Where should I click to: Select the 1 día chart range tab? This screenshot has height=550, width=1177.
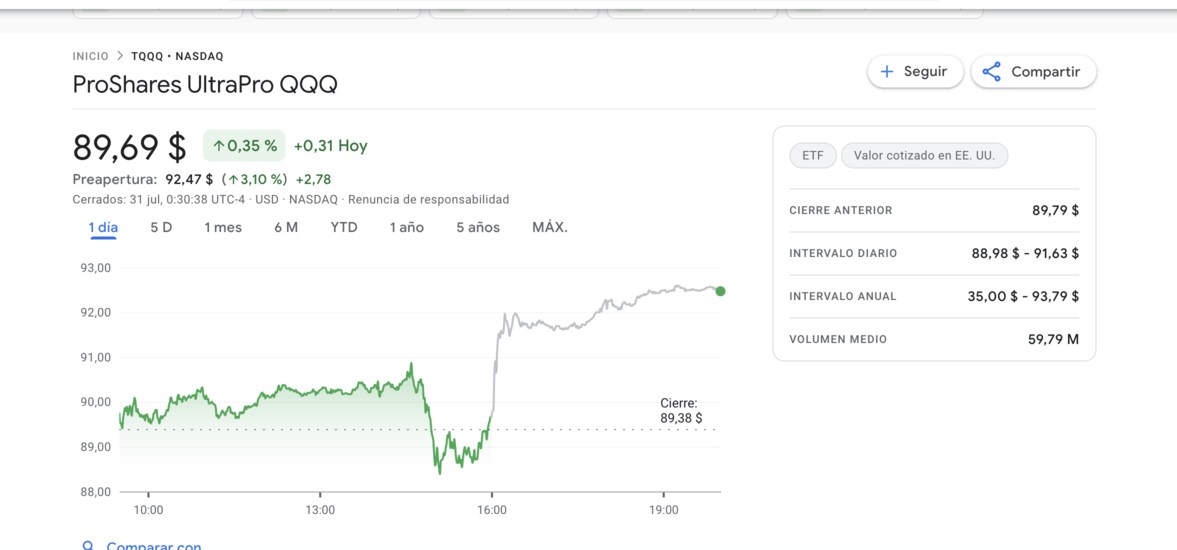tap(103, 227)
